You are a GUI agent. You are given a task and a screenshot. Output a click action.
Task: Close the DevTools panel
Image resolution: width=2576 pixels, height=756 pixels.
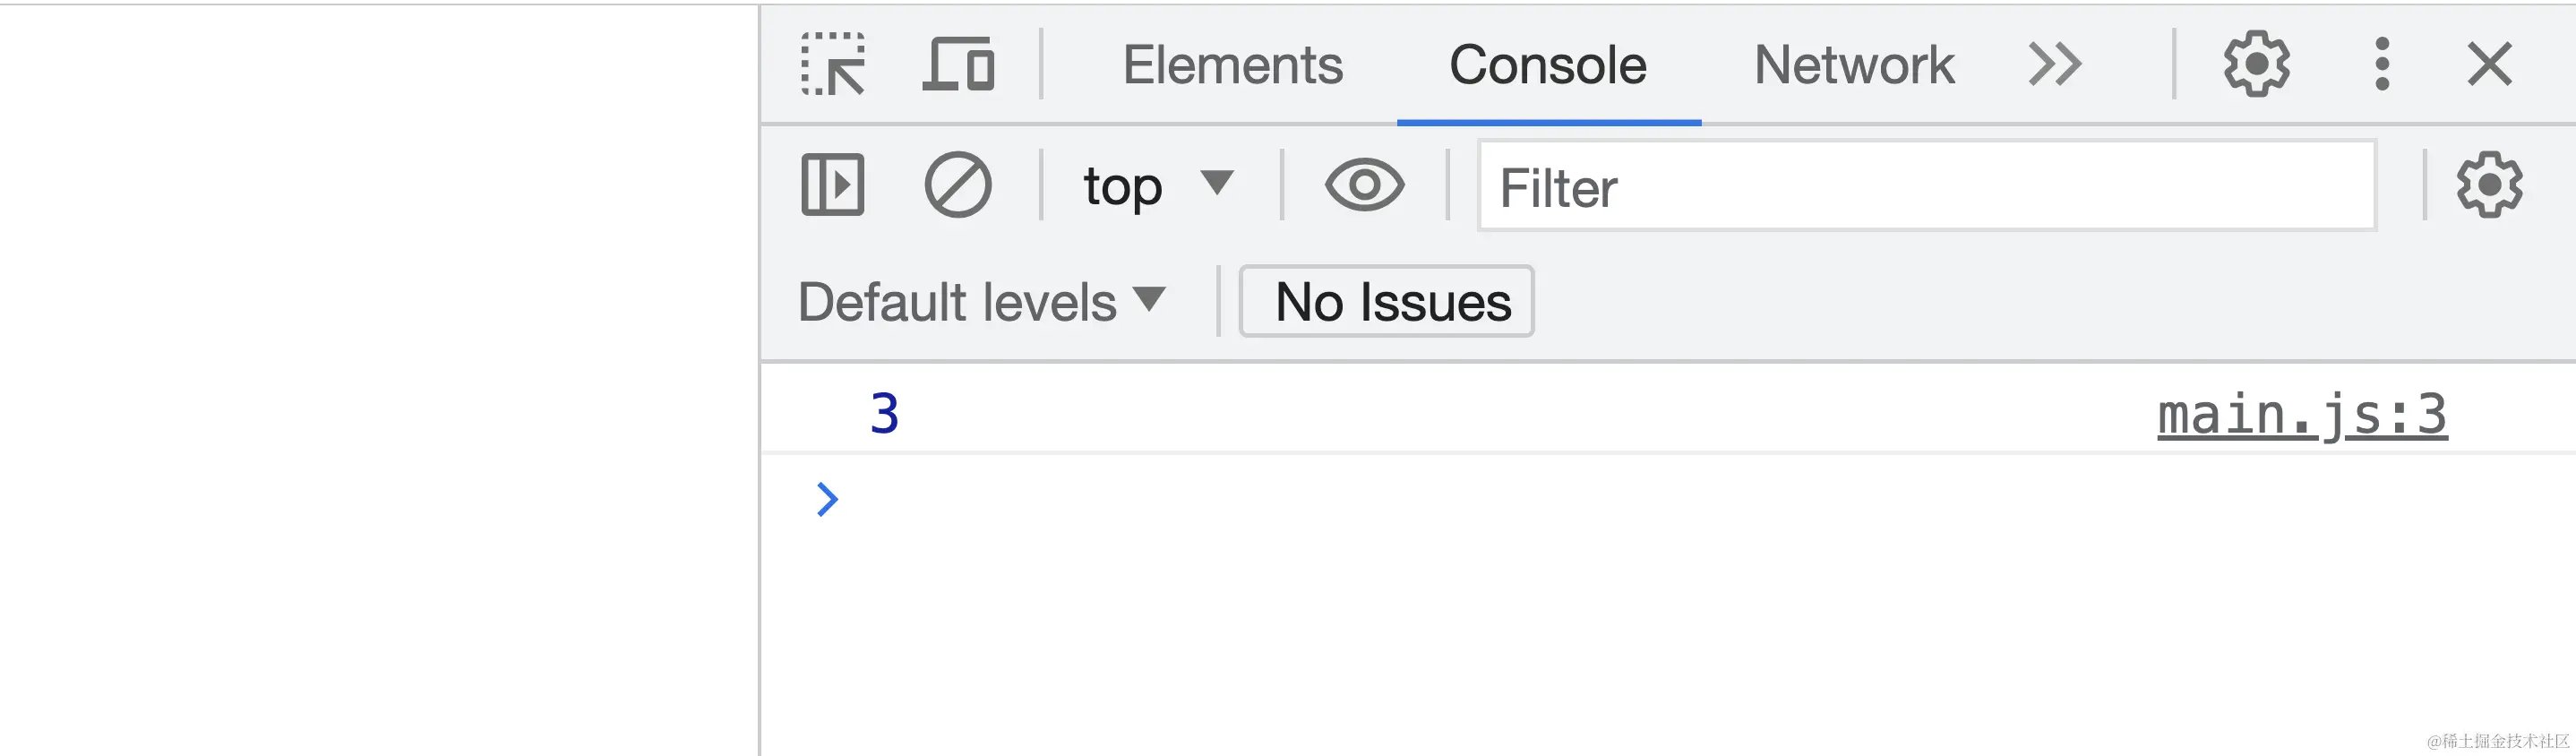2489,65
